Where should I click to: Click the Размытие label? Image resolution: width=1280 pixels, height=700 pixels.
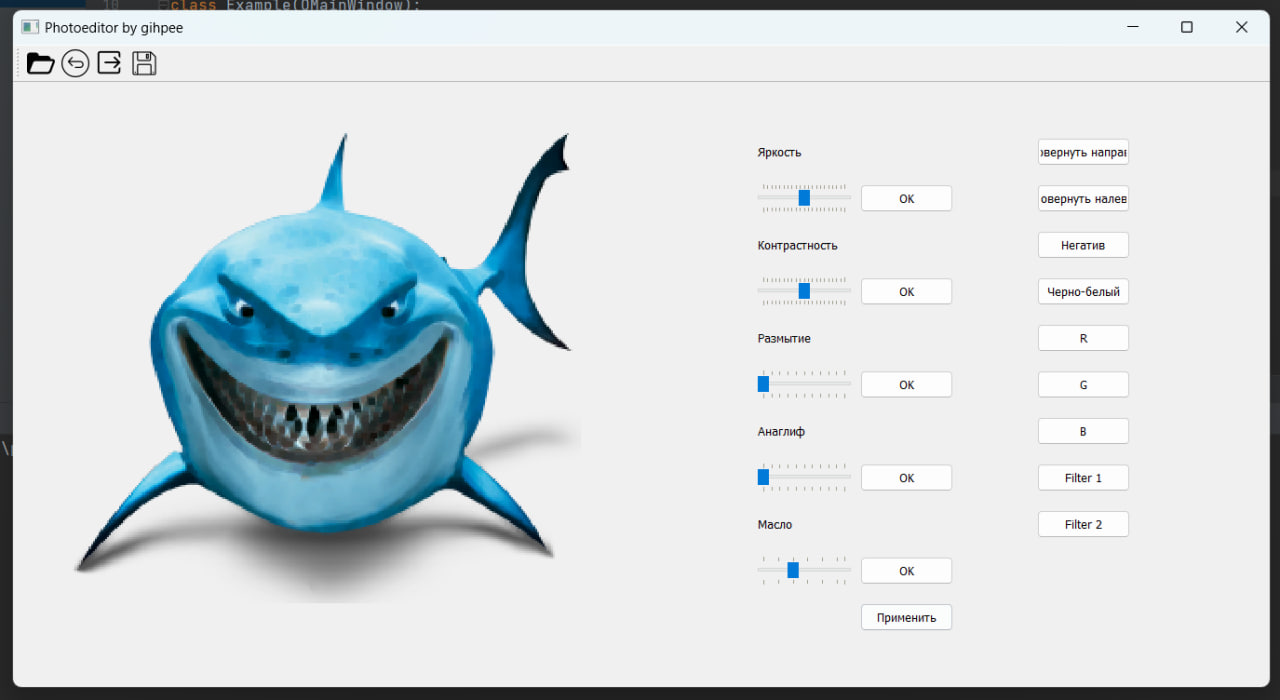[784, 338]
